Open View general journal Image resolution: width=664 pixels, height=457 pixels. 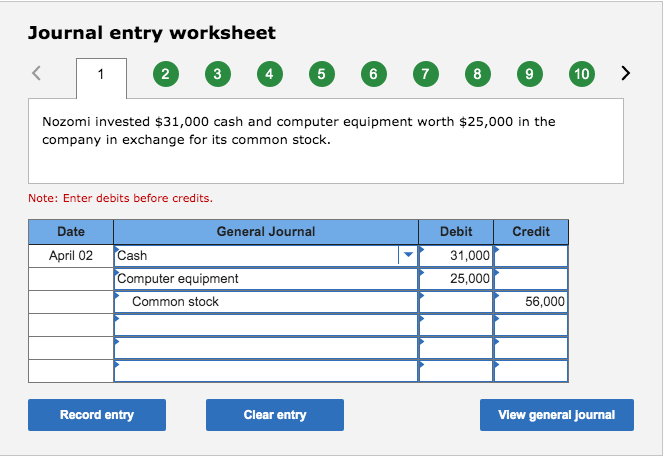click(557, 415)
